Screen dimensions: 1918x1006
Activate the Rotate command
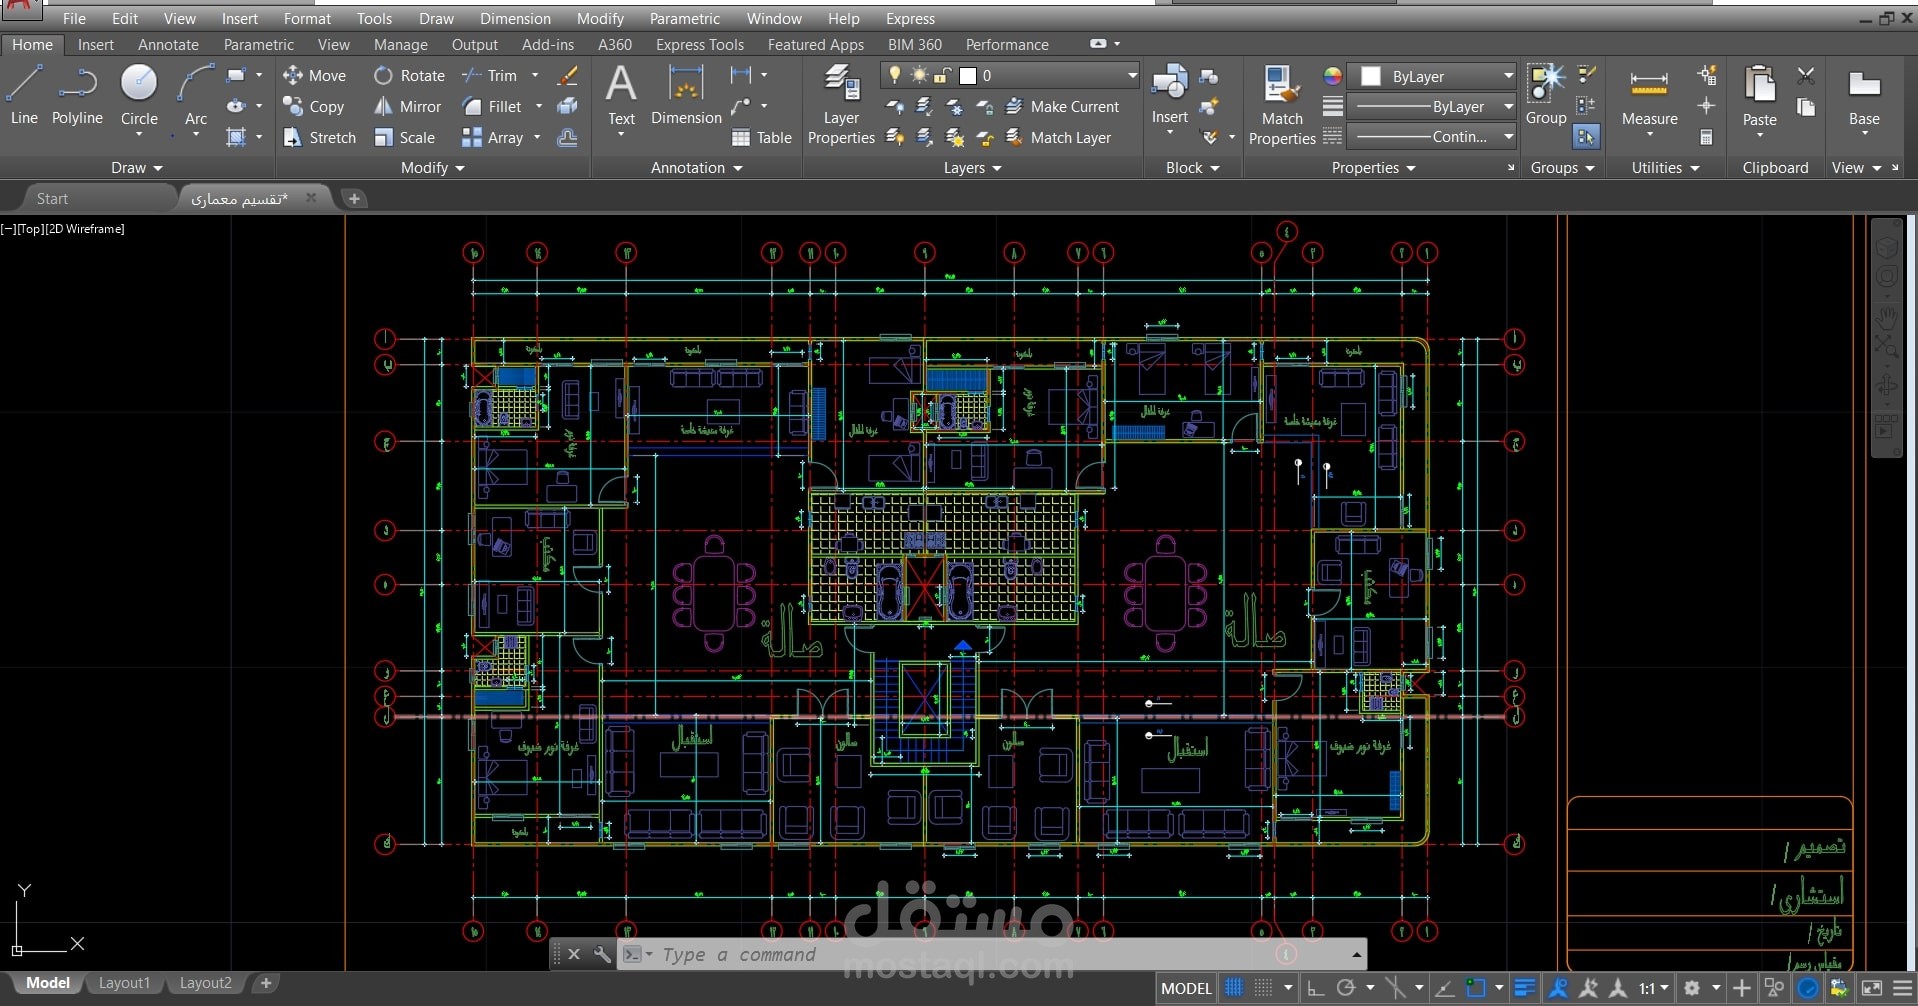click(x=409, y=75)
